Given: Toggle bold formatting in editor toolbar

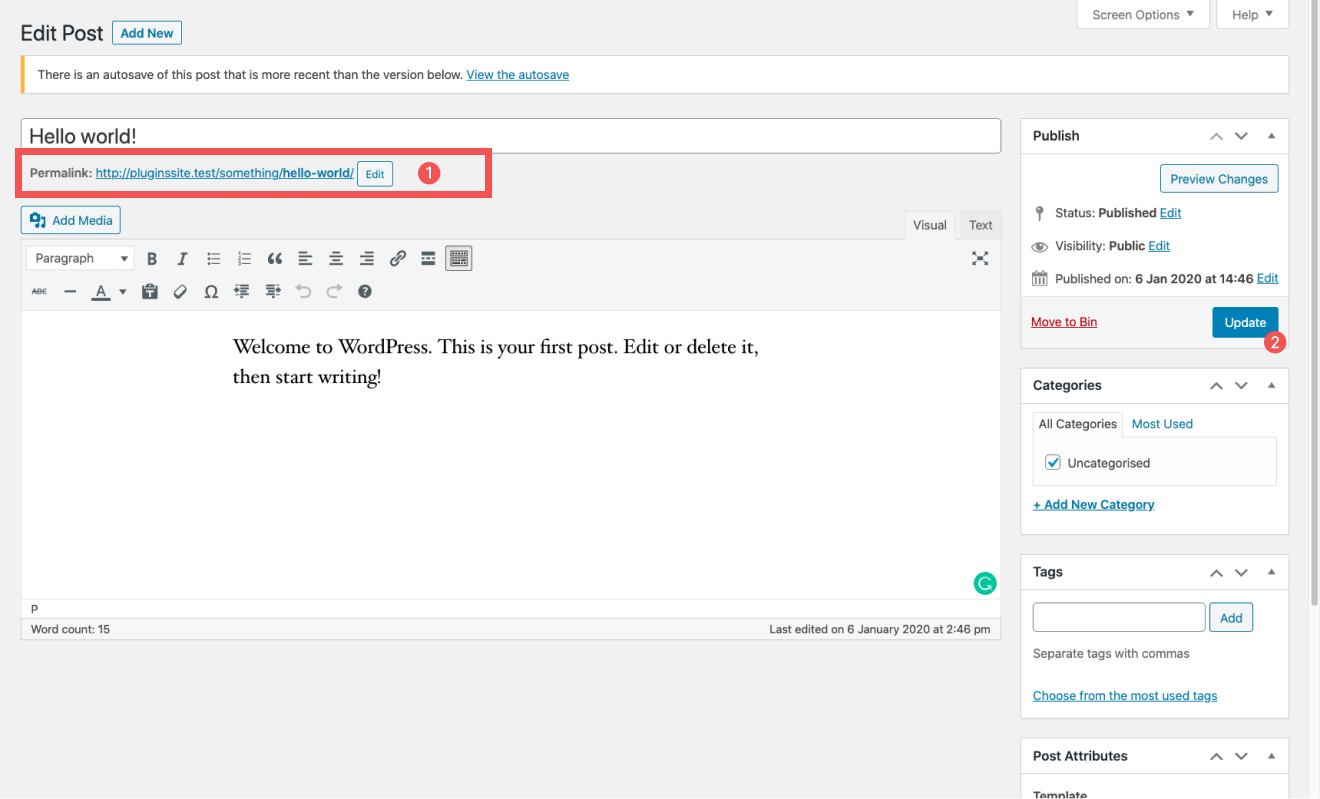Looking at the screenshot, I should [152, 258].
